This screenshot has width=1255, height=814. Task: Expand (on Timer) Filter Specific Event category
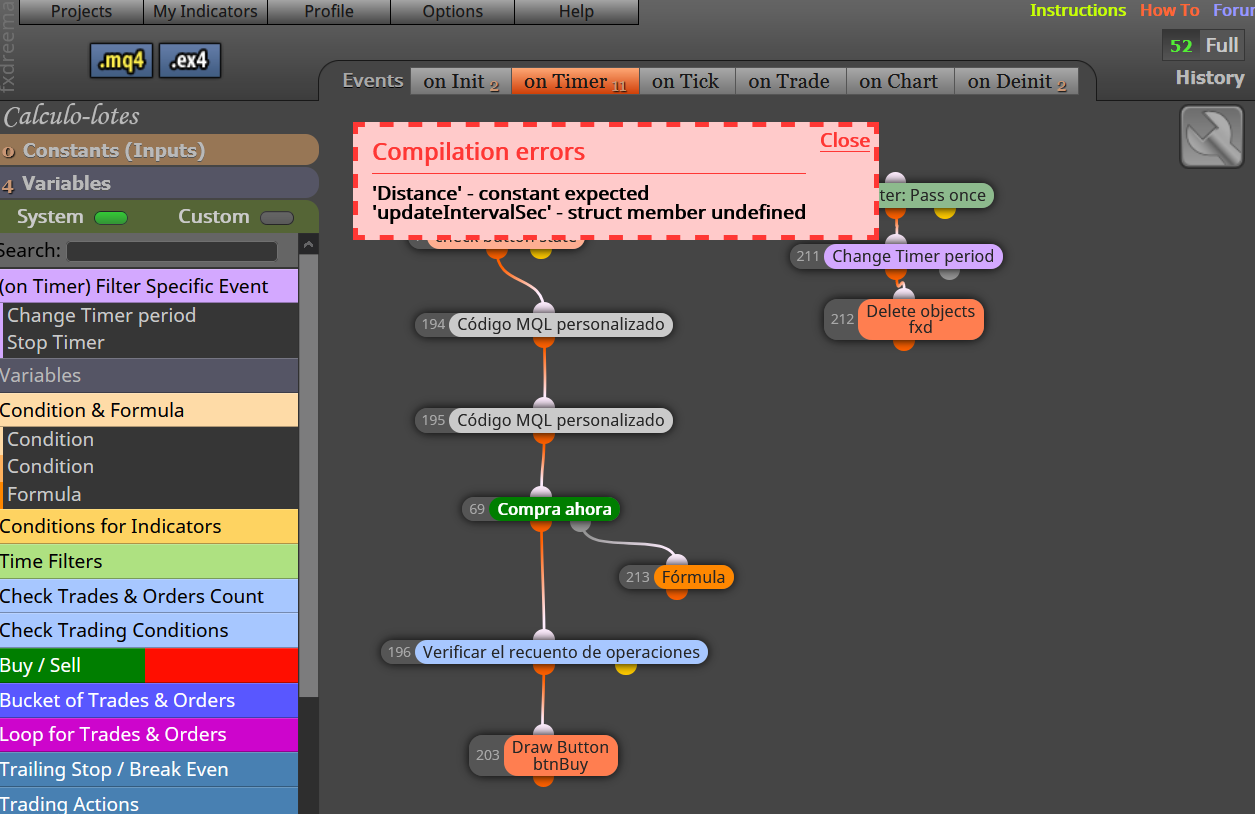coord(149,286)
